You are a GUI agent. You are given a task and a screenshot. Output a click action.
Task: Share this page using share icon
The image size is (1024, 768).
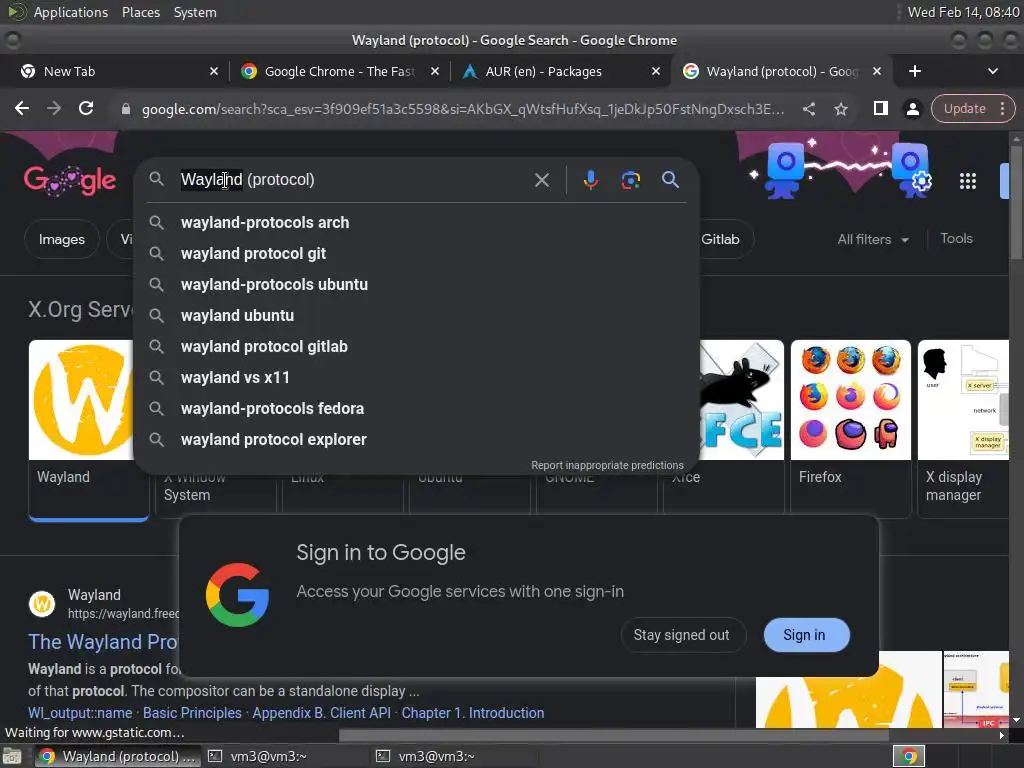tap(808, 109)
